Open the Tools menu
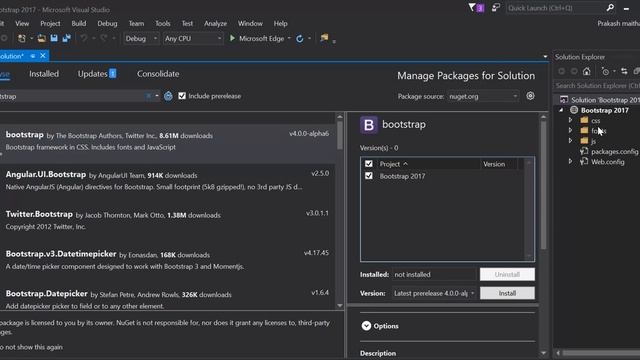 click(x=162, y=23)
